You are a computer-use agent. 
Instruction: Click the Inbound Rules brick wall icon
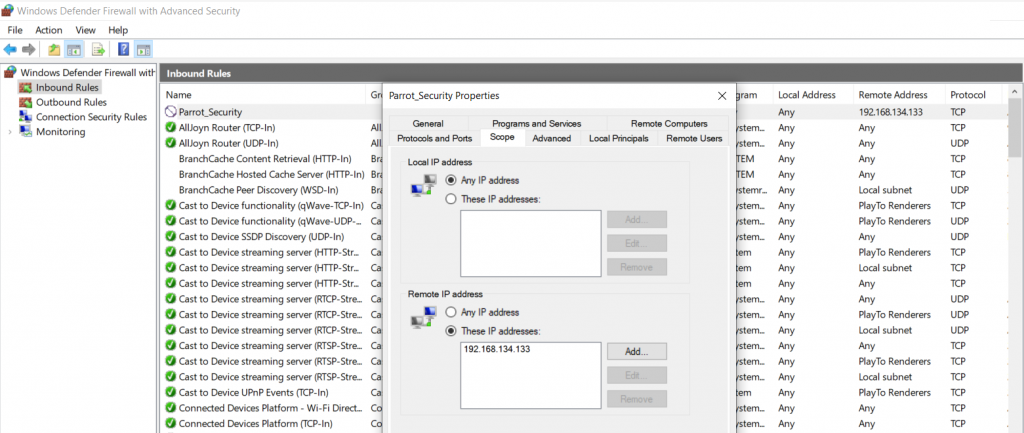(25, 88)
